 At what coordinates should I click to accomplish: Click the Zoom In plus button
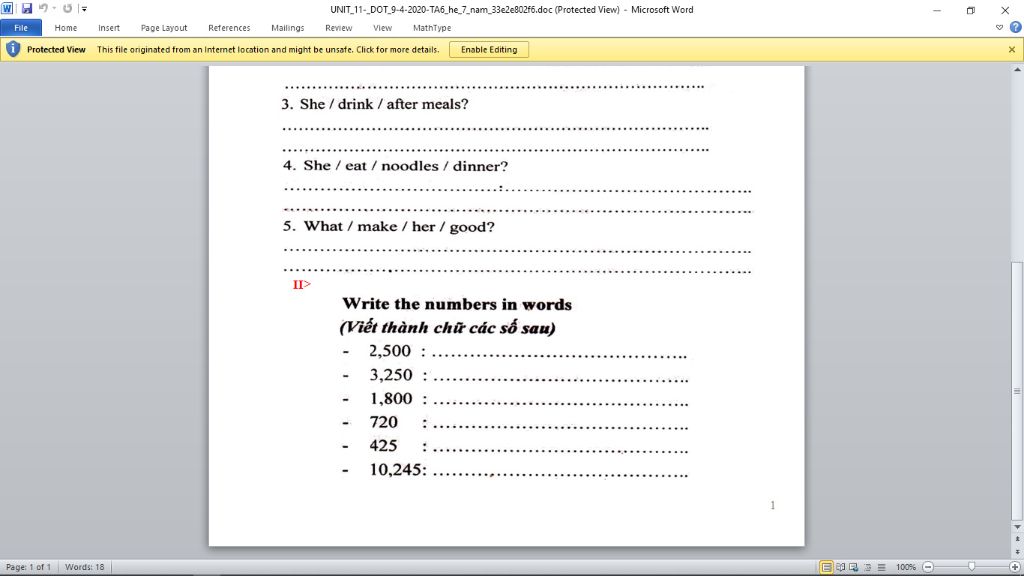point(1015,567)
